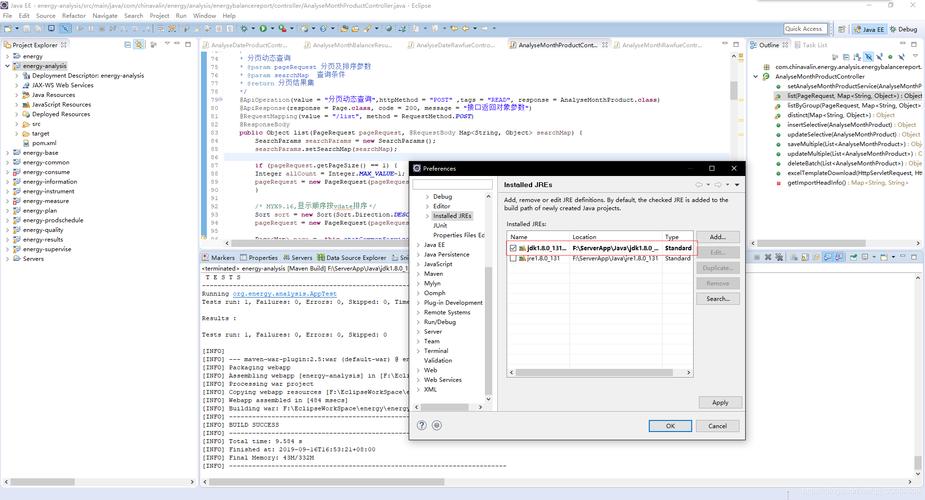Check the jre1.8.0_131 JRE checkbox
The width and height of the screenshot is (925, 500).
(x=513, y=258)
